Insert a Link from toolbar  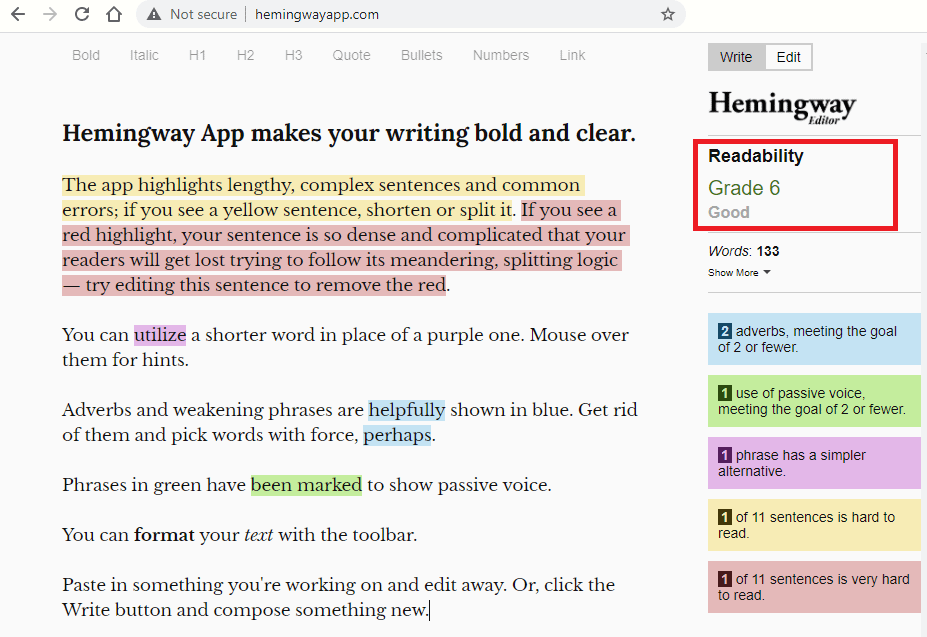(572, 55)
